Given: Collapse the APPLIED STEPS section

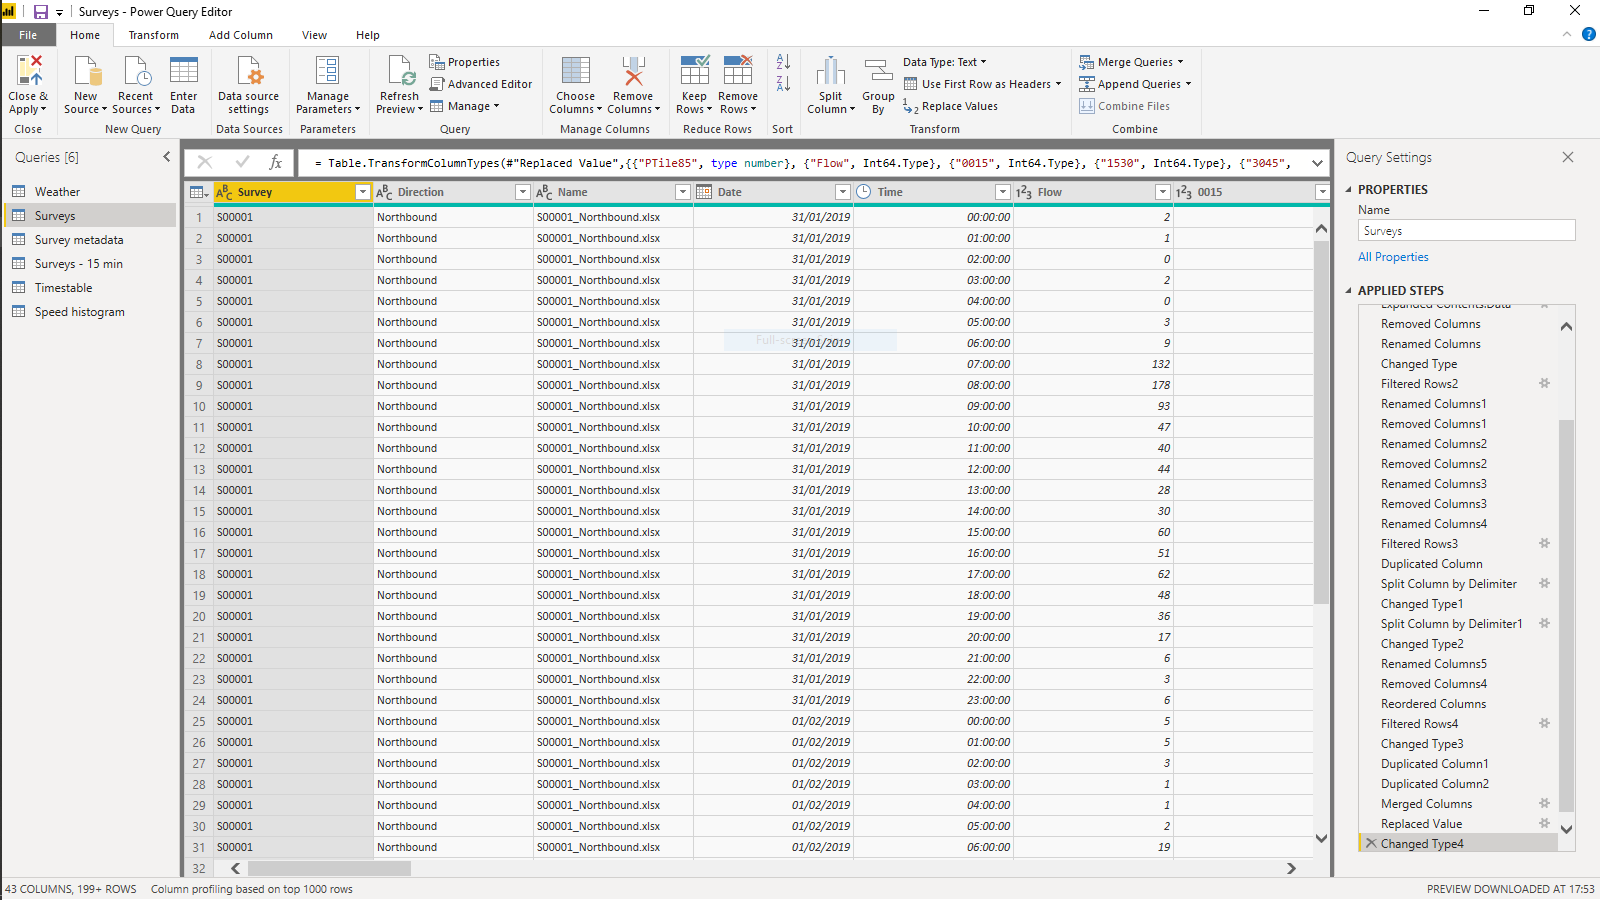Looking at the screenshot, I should click(1348, 290).
